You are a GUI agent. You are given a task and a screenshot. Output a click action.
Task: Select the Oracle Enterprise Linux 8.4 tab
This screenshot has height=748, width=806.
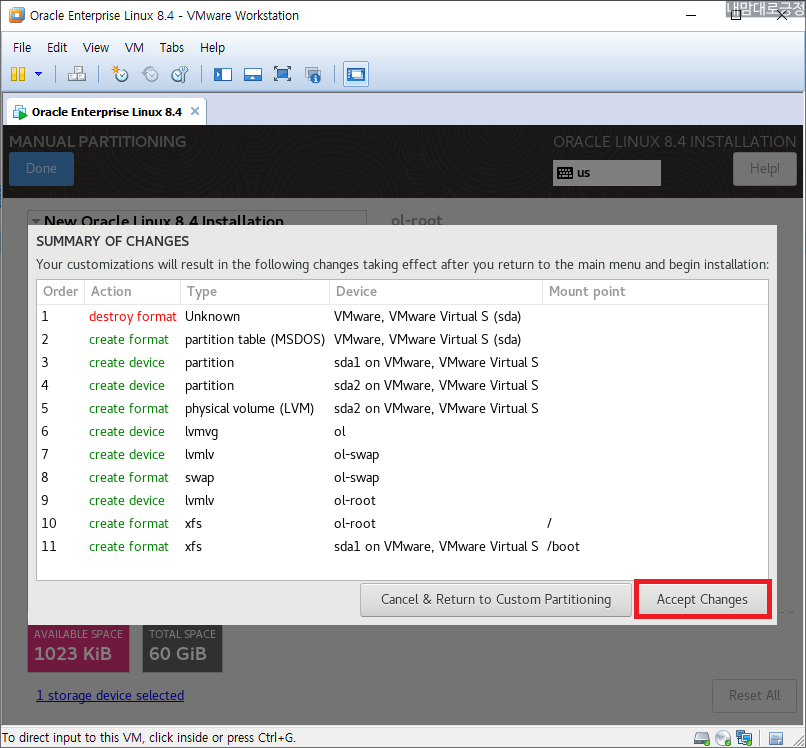tap(106, 112)
